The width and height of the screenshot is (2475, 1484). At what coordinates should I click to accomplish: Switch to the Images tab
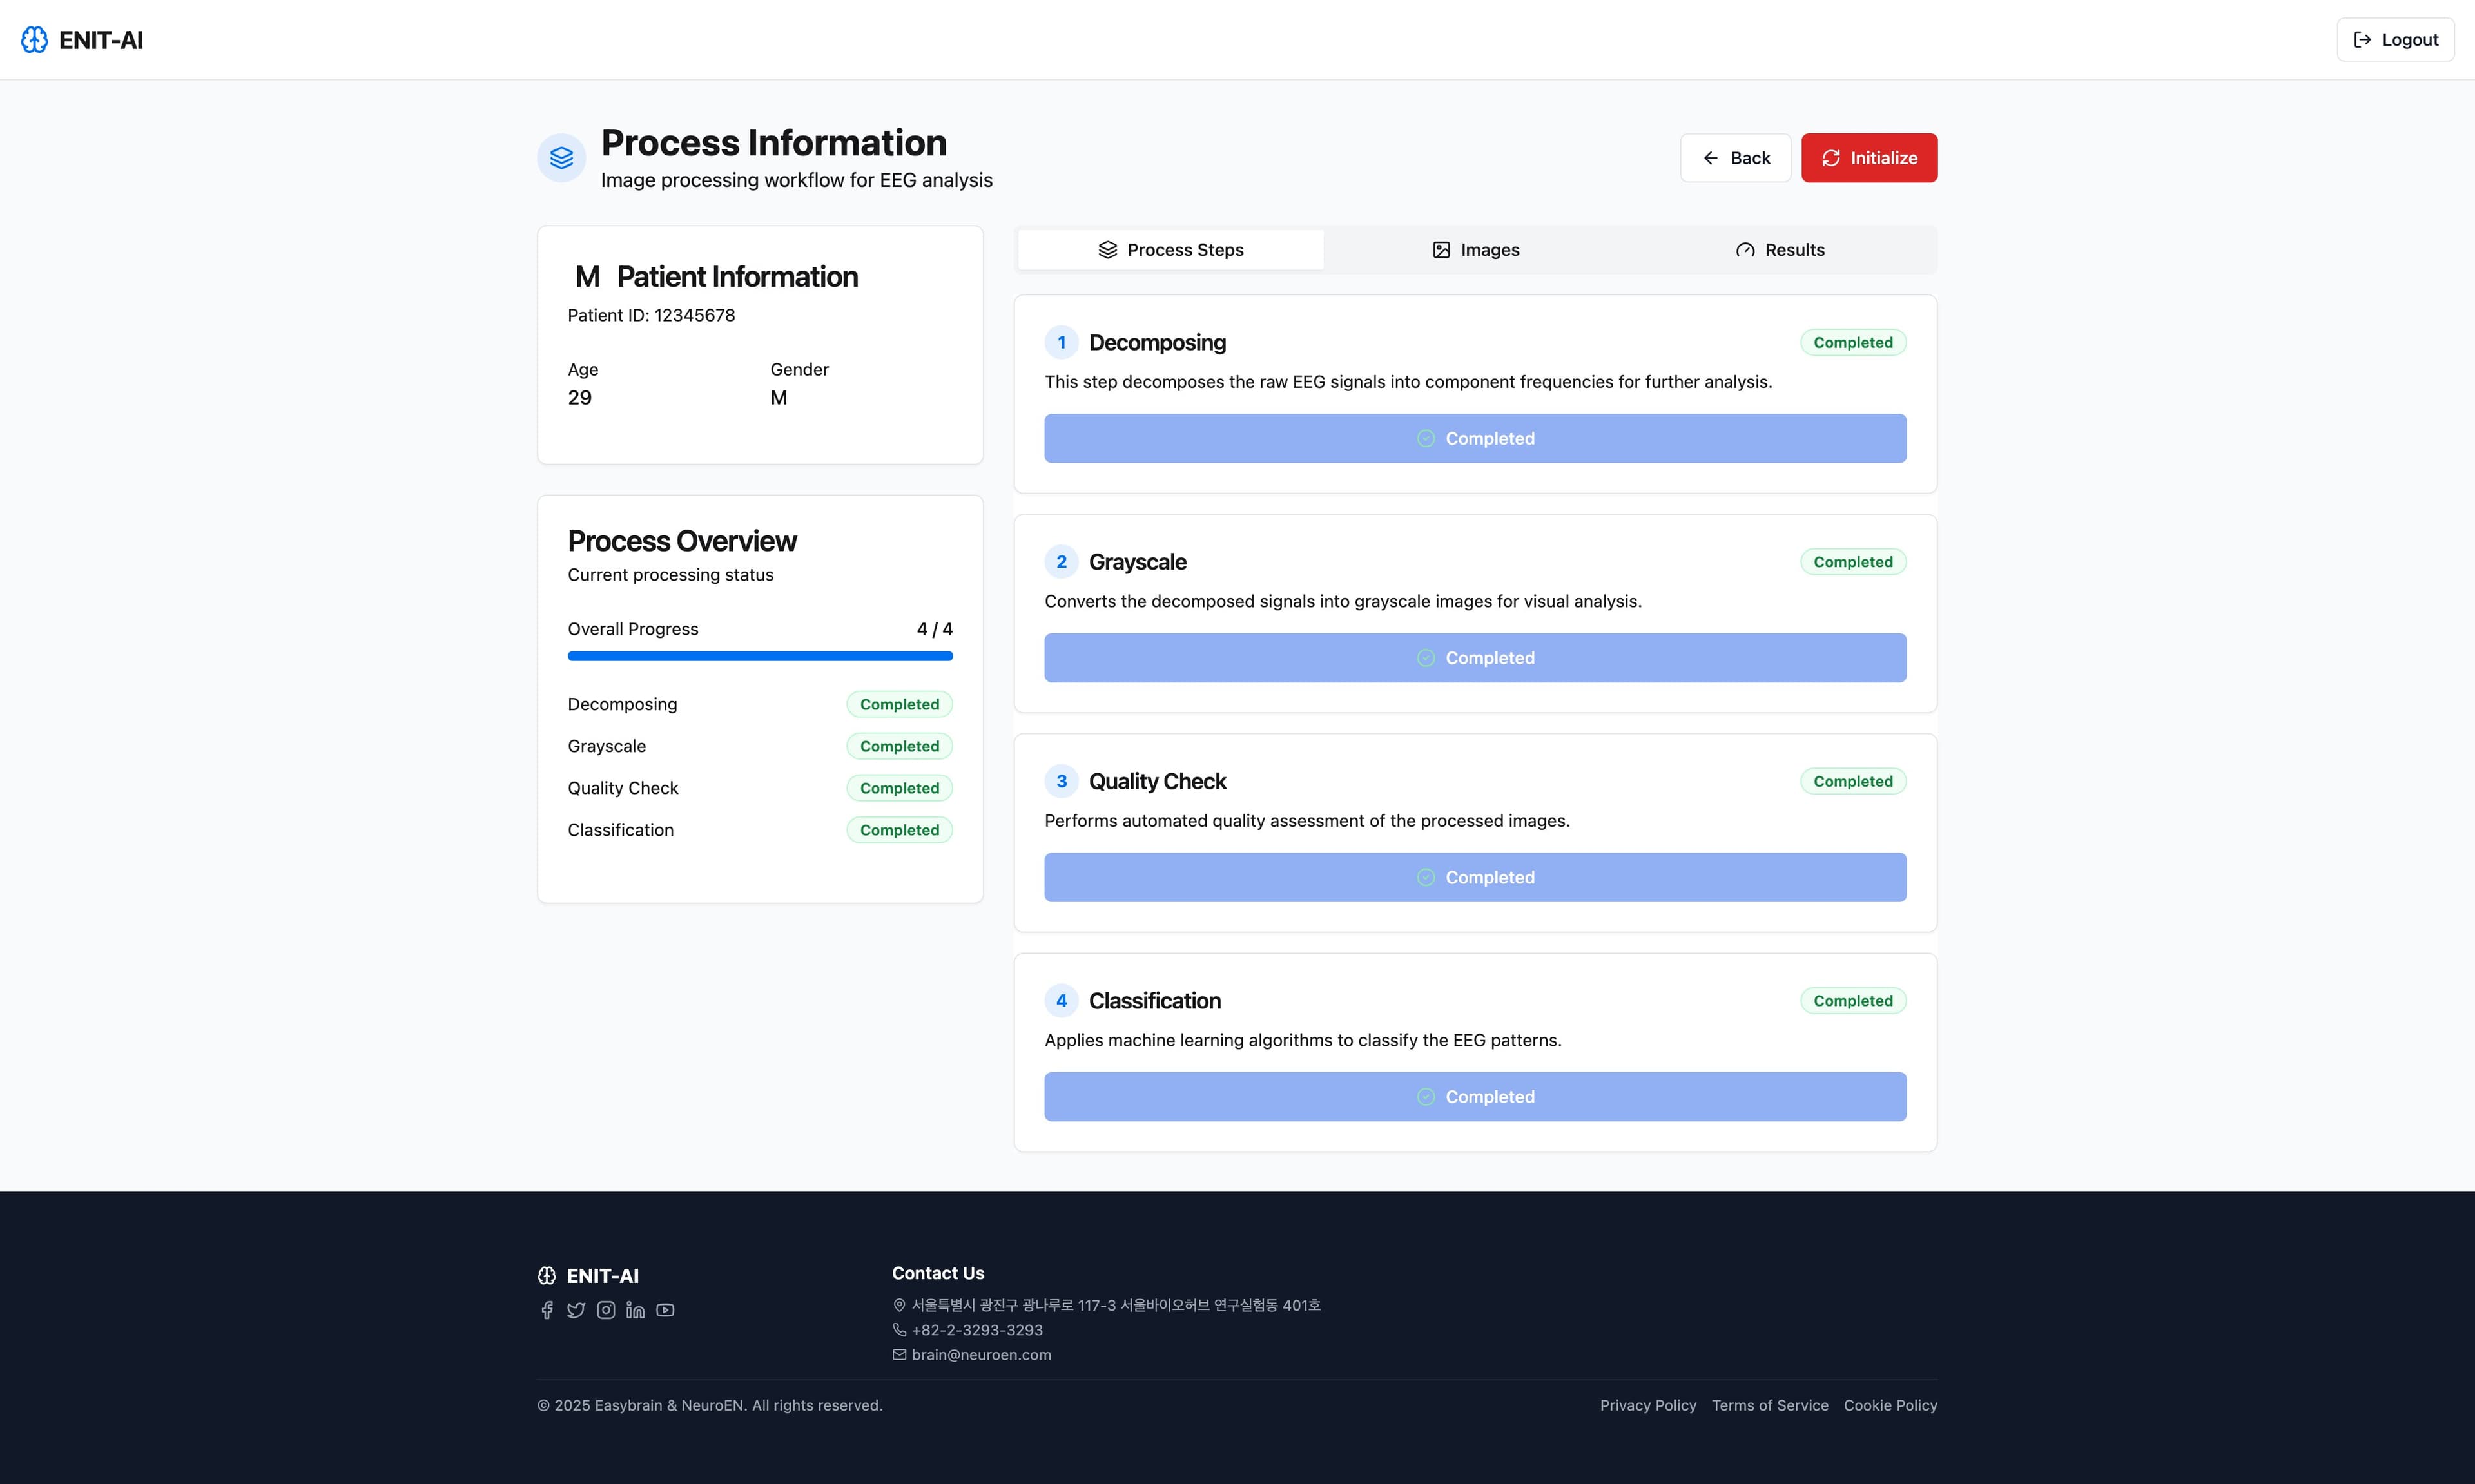[x=1475, y=250]
